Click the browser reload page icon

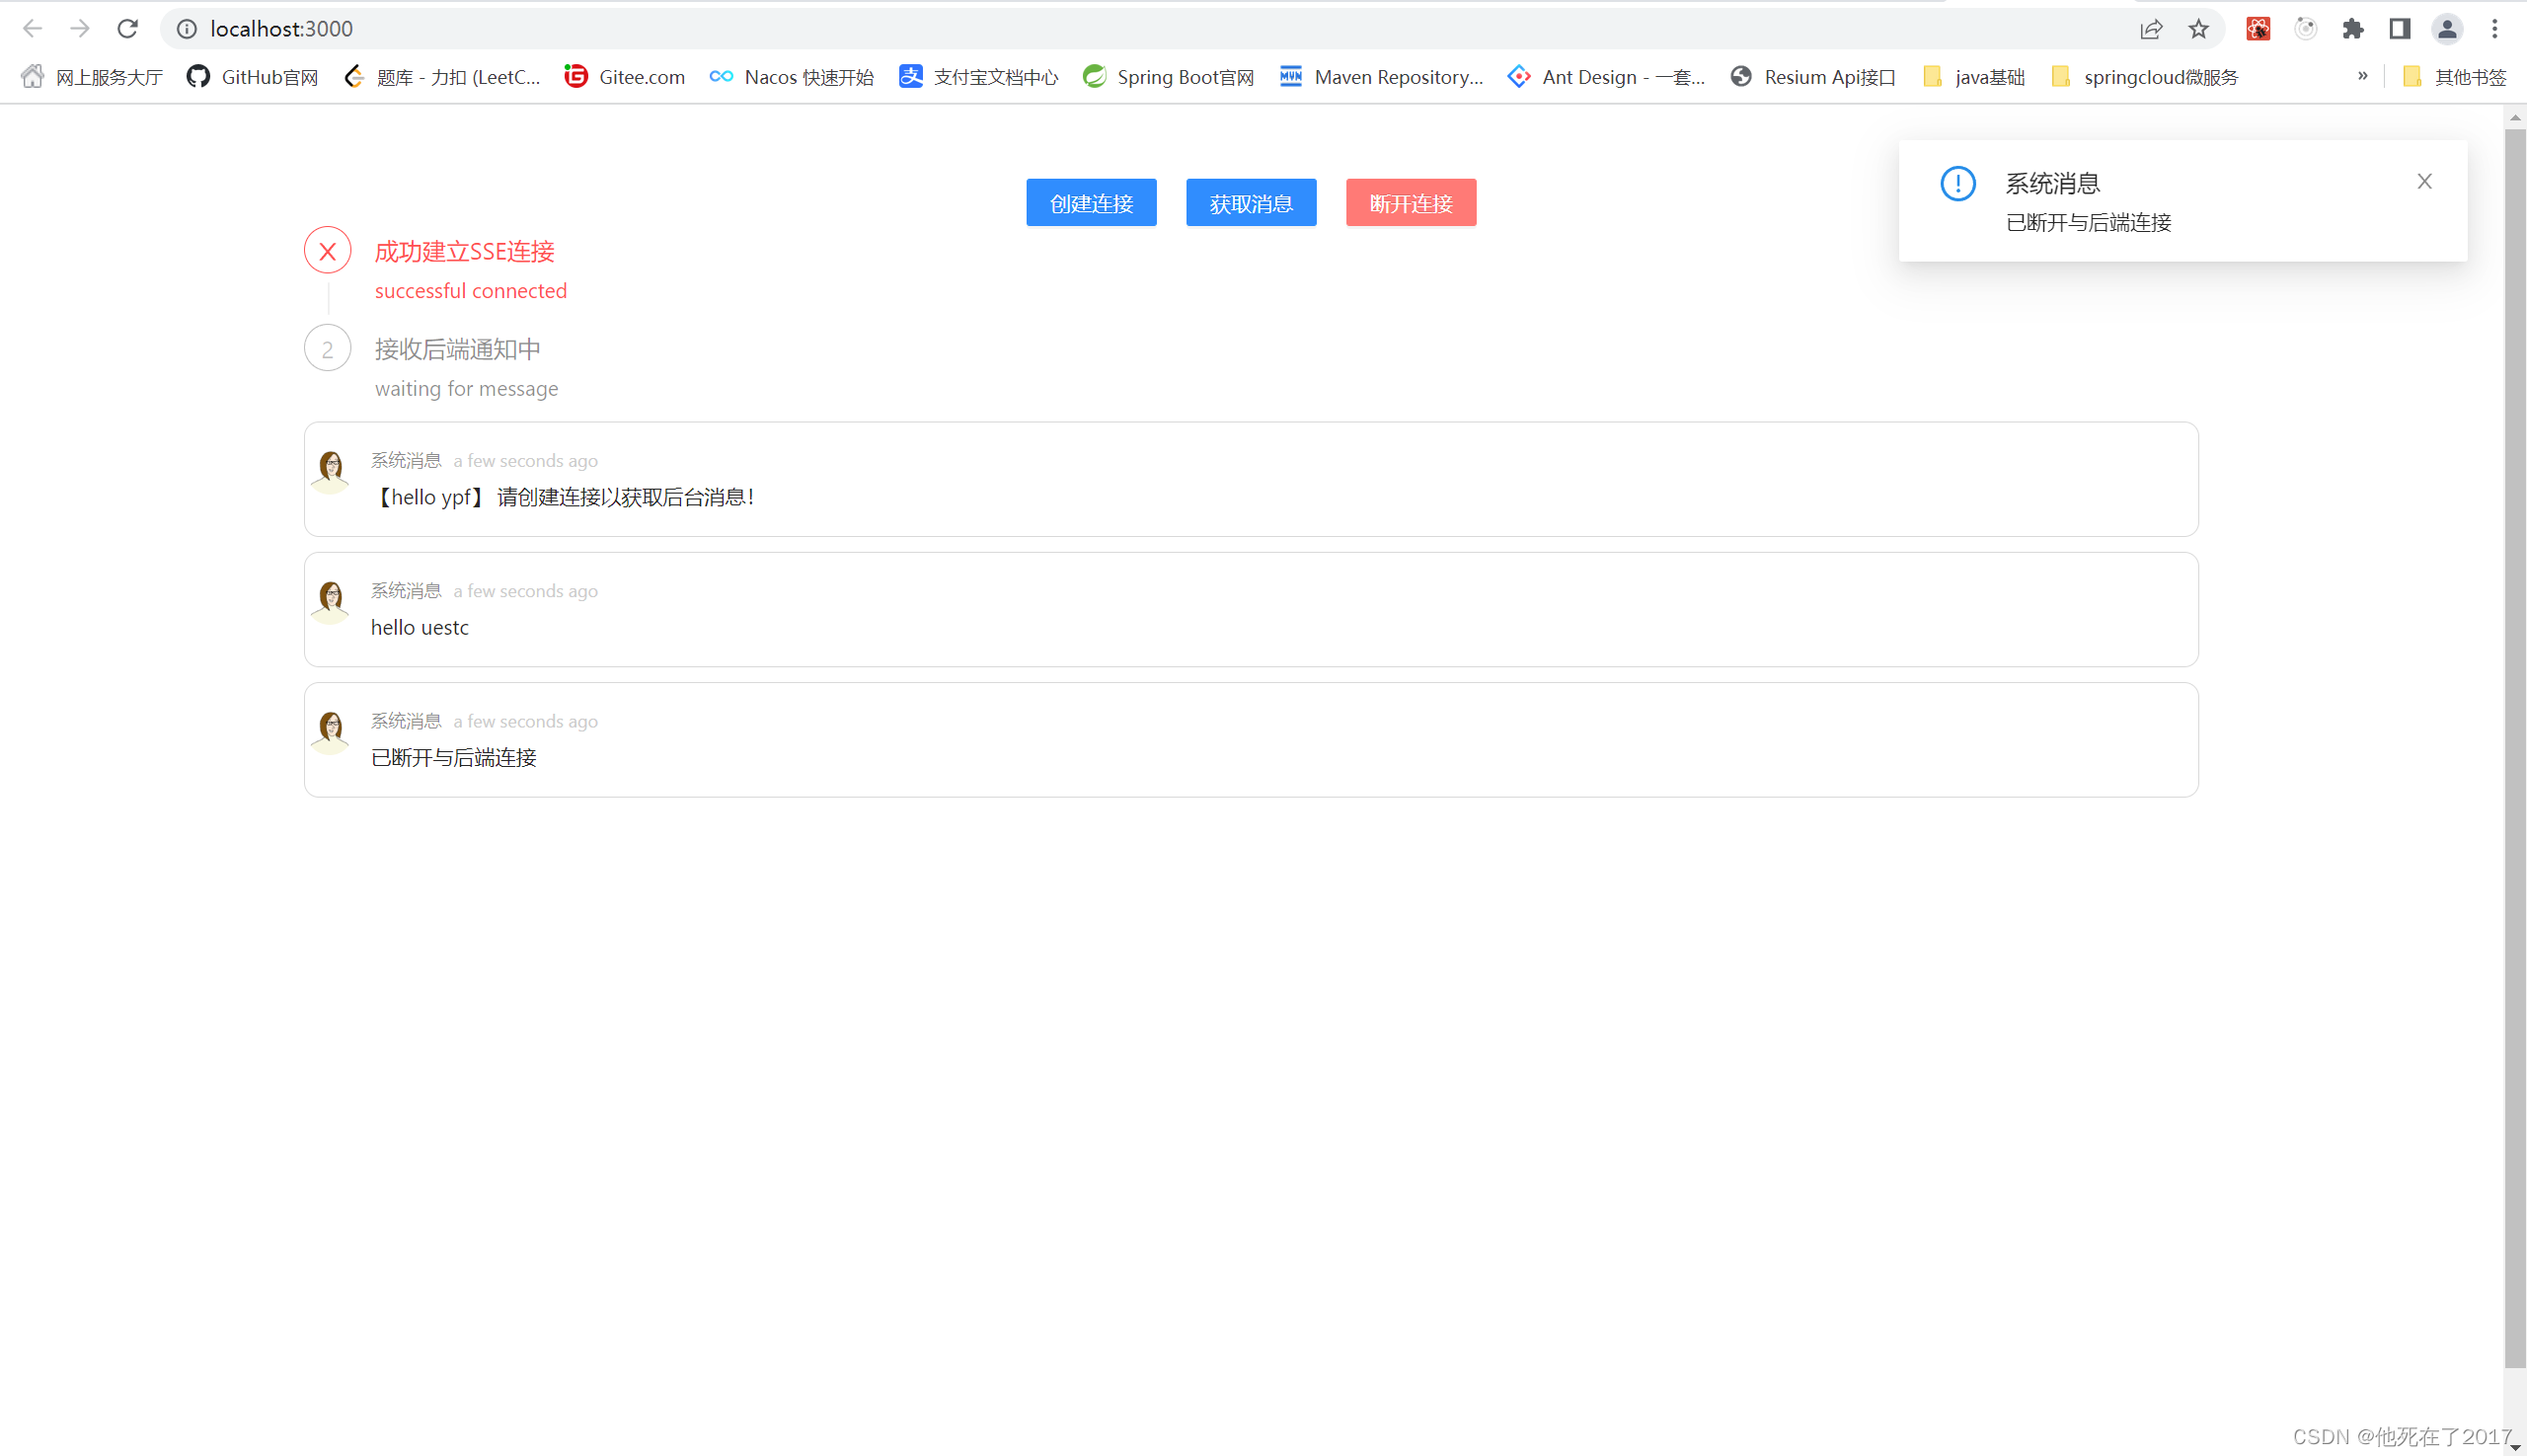tap(127, 28)
